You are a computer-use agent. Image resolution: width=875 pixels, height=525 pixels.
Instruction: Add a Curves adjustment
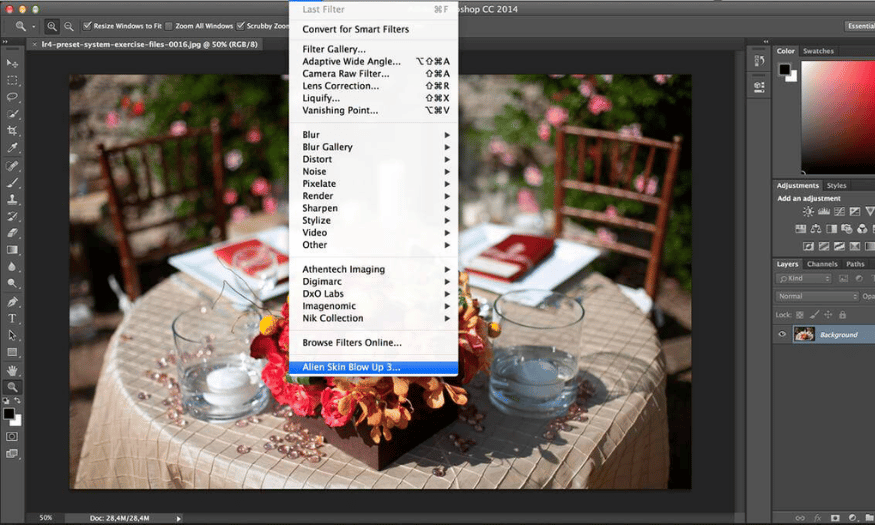click(x=839, y=211)
